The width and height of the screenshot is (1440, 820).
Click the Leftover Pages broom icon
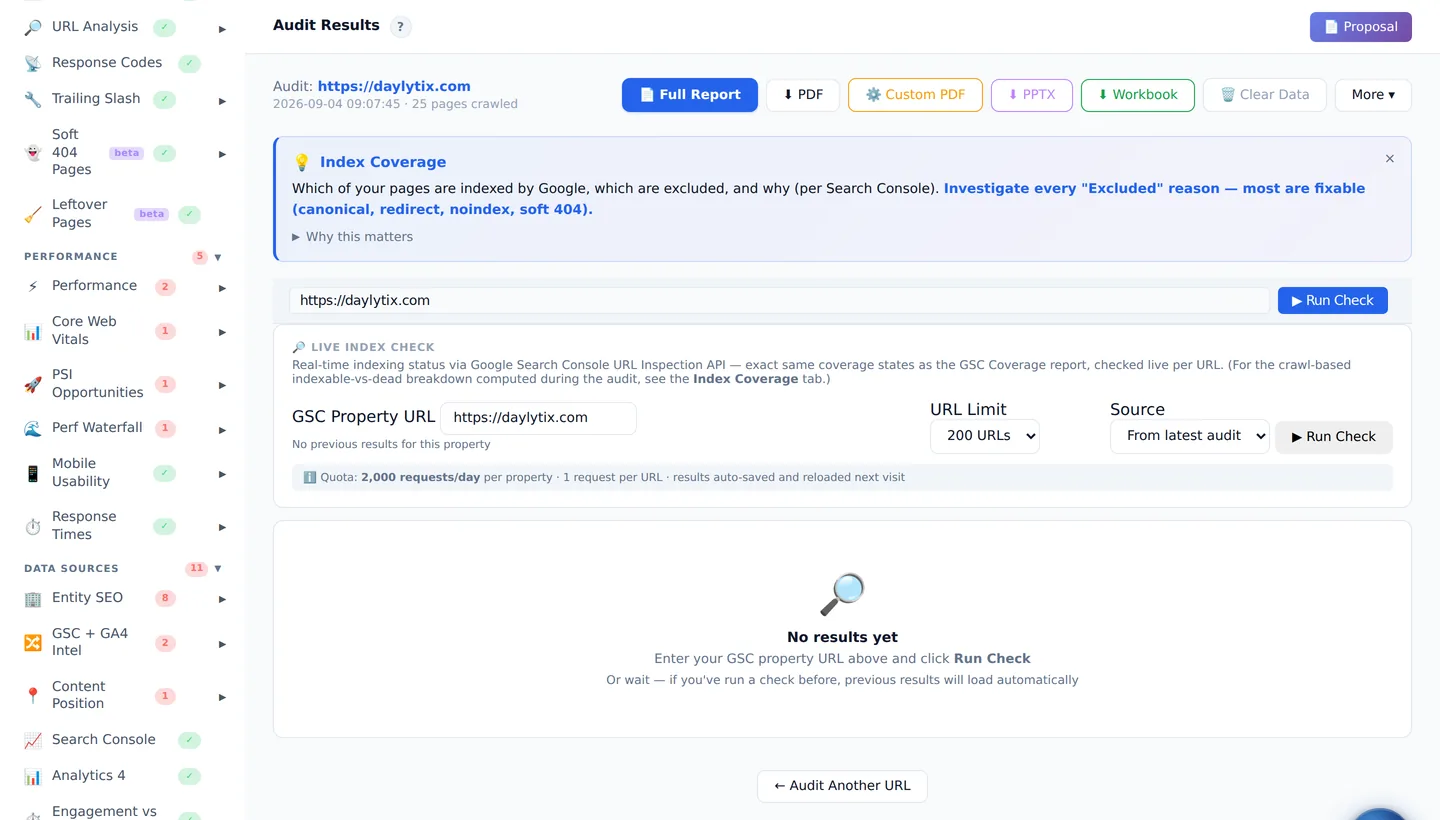[x=33, y=214]
